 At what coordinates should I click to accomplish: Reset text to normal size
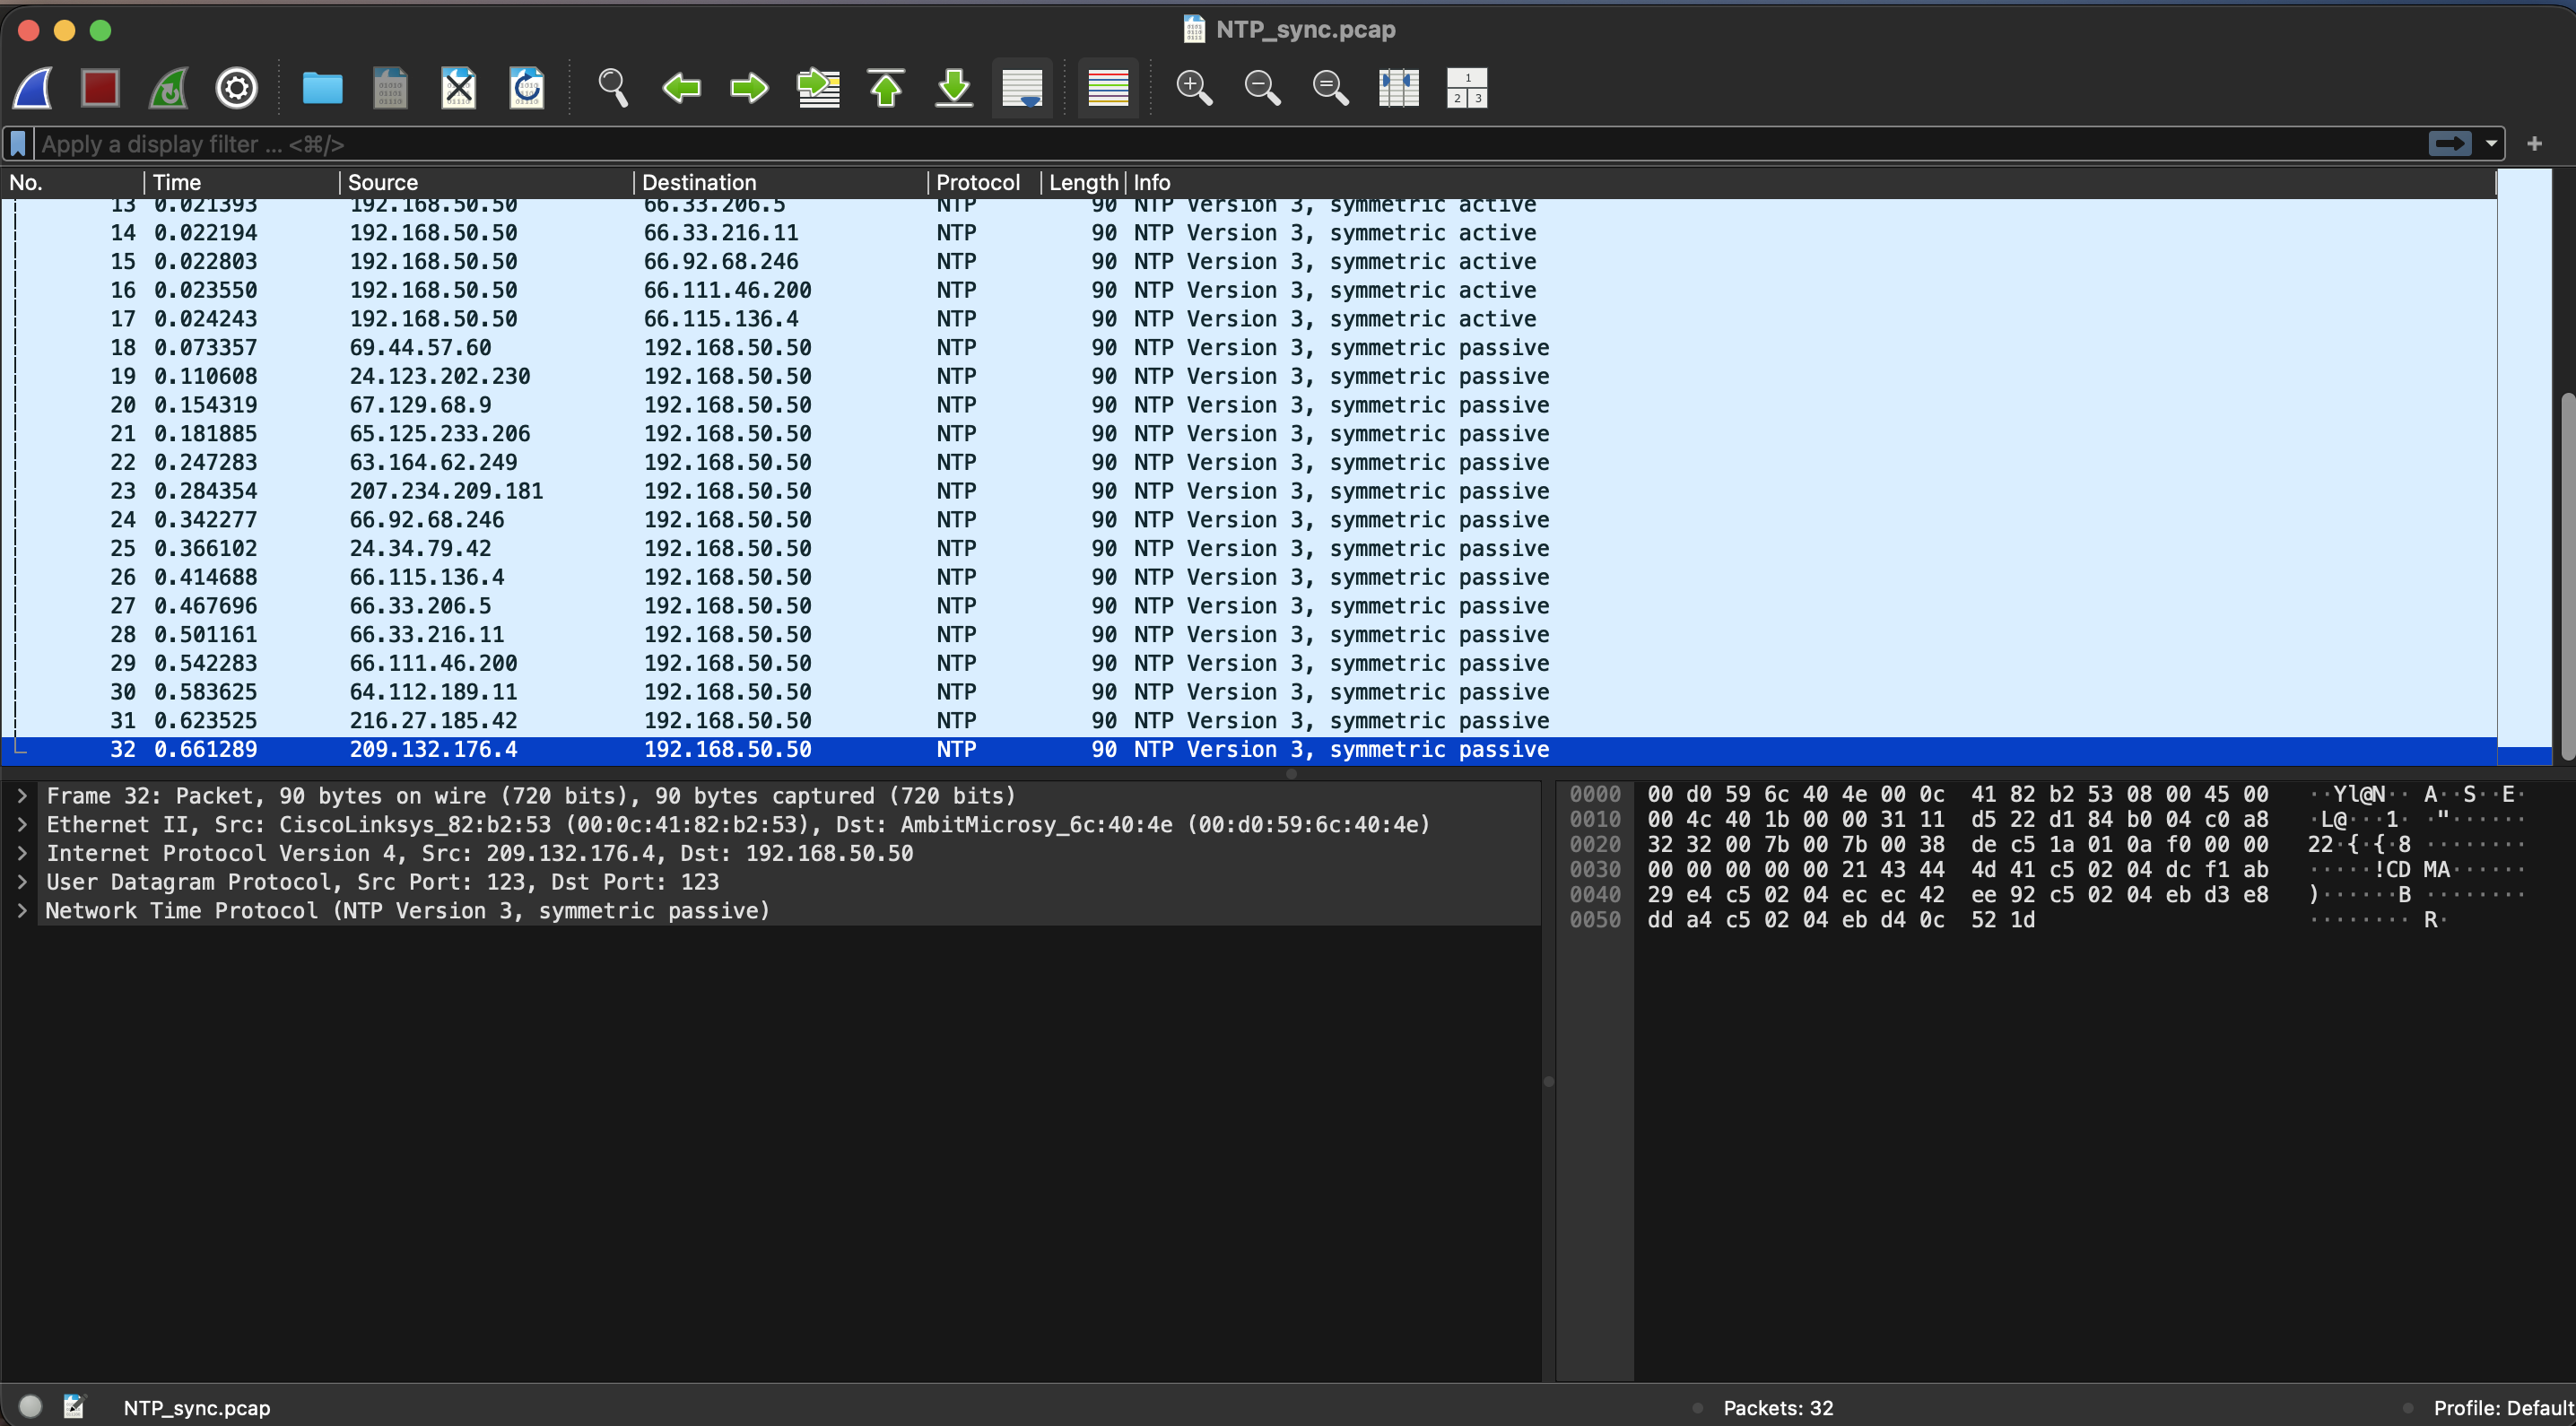pos(1330,88)
